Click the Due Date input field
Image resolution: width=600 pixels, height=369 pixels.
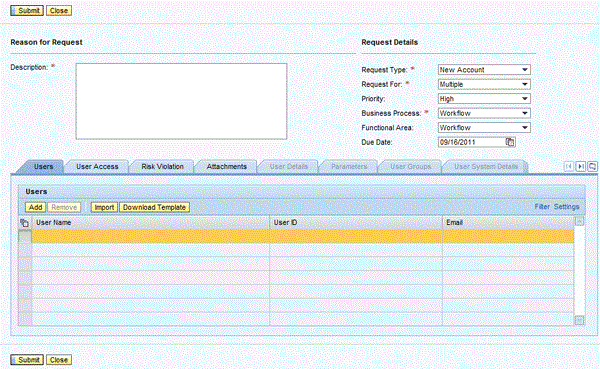tap(472, 142)
